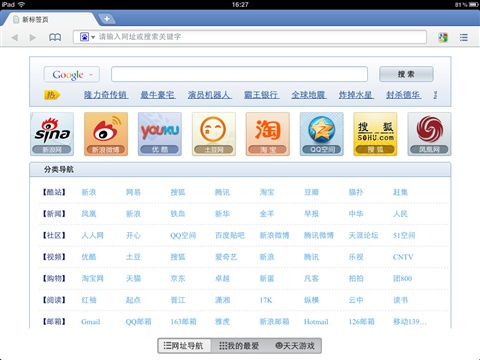Open the 全球地震 hot search link
This screenshot has width=480, height=360.
pyautogui.click(x=308, y=95)
